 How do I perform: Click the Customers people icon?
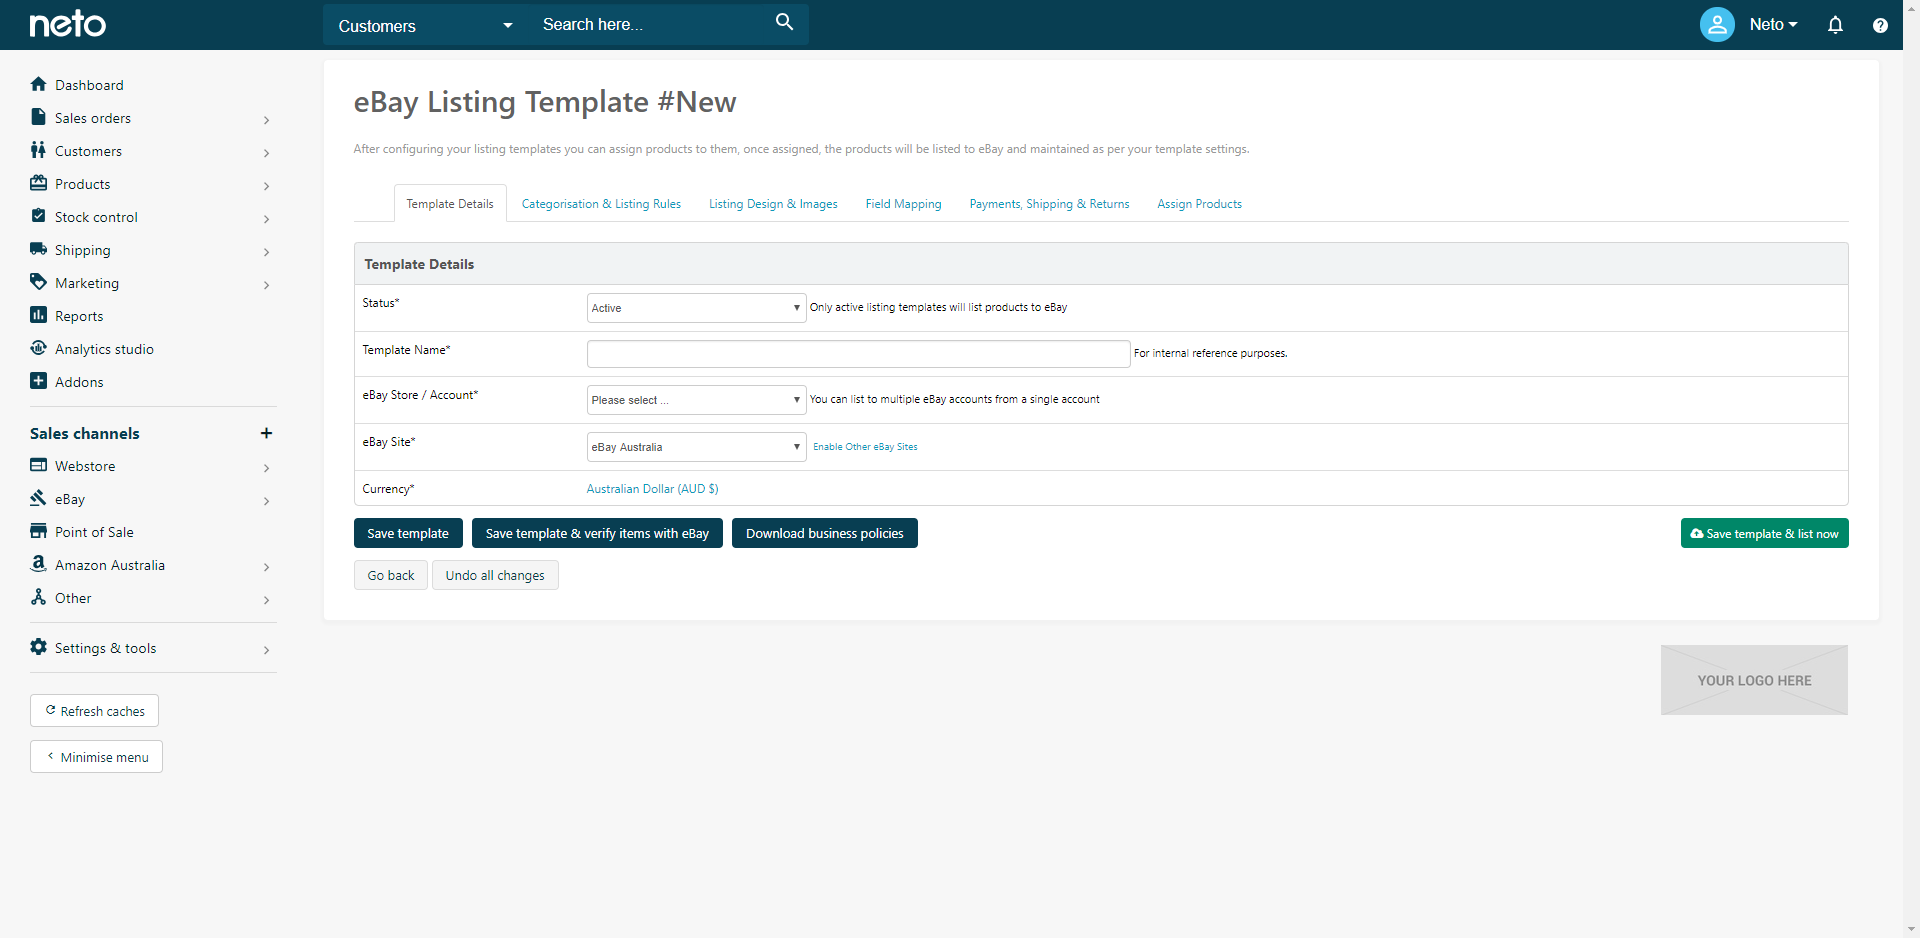tap(38, 150)
